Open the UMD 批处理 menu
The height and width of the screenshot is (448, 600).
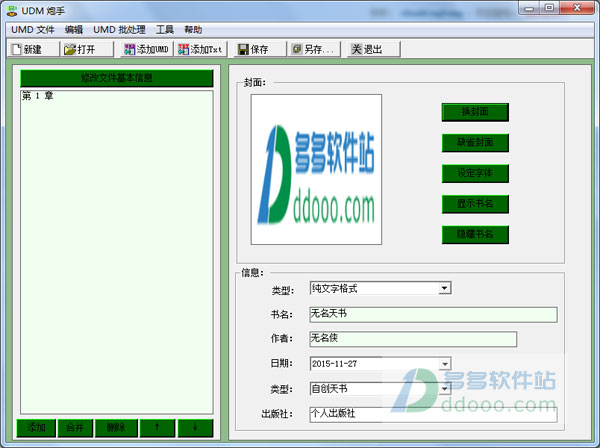pos(119,30)
